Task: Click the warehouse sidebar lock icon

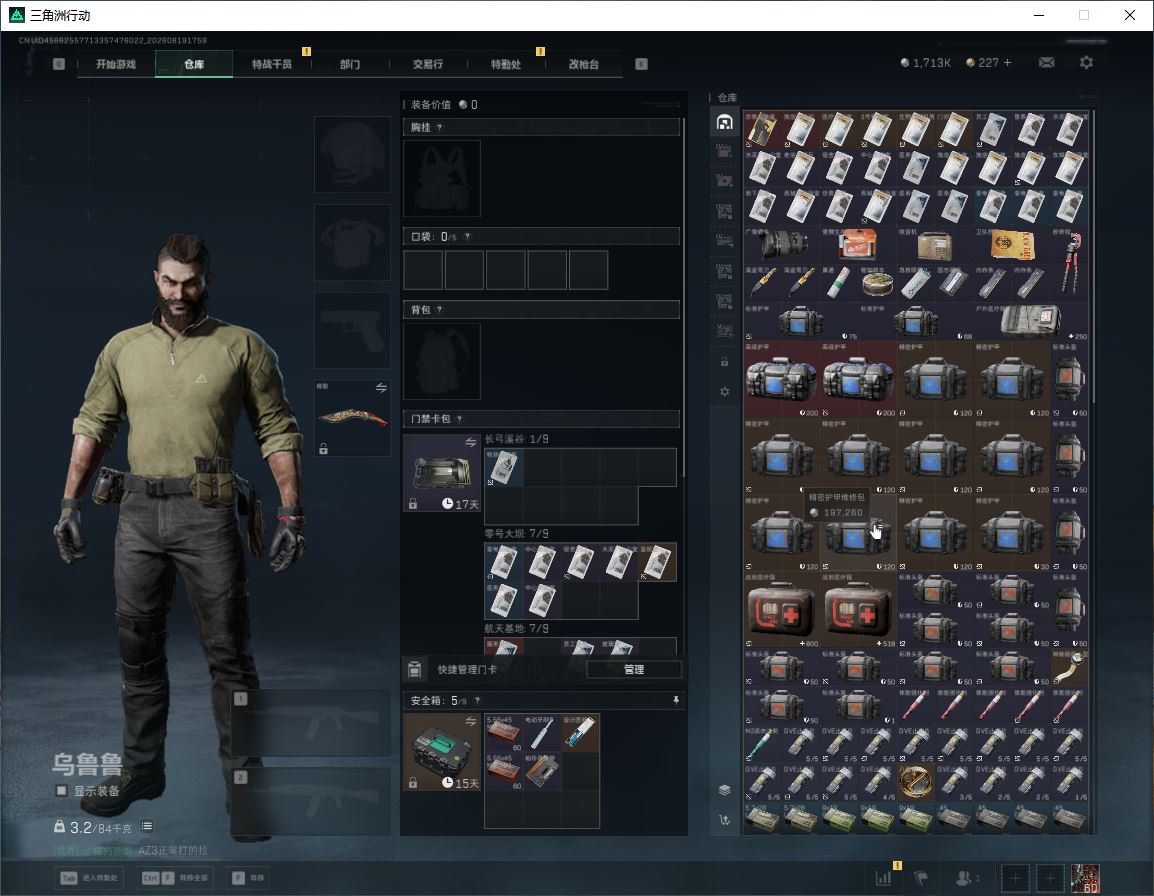Action: tap(724, 361)
